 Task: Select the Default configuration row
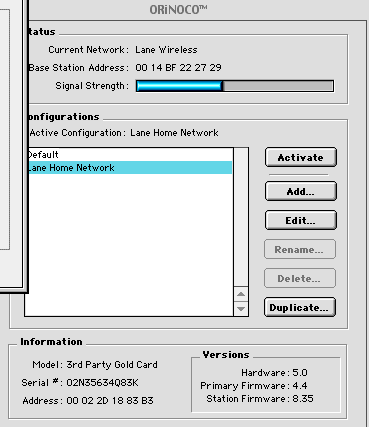pyautogui.click(x=130, y=155)
